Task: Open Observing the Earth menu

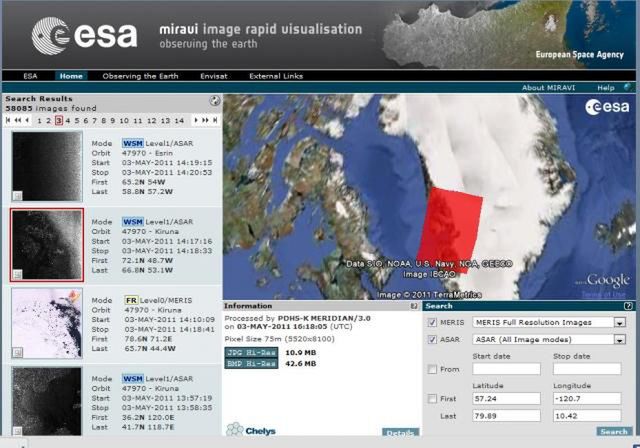Action: coord(140,76)
